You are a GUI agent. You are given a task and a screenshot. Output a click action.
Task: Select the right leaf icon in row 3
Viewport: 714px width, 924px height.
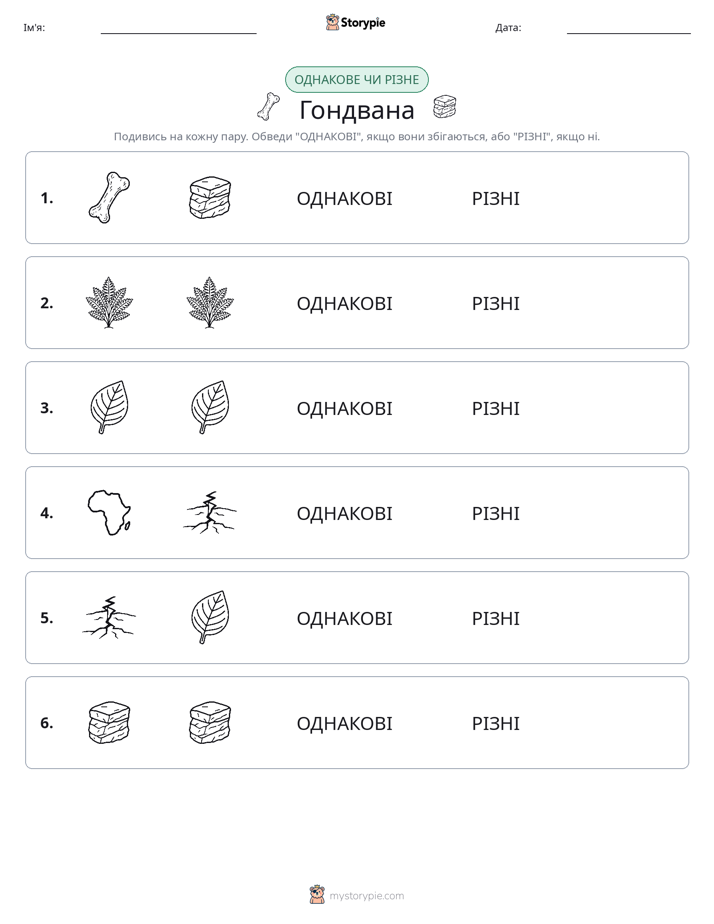click(210, 407)
